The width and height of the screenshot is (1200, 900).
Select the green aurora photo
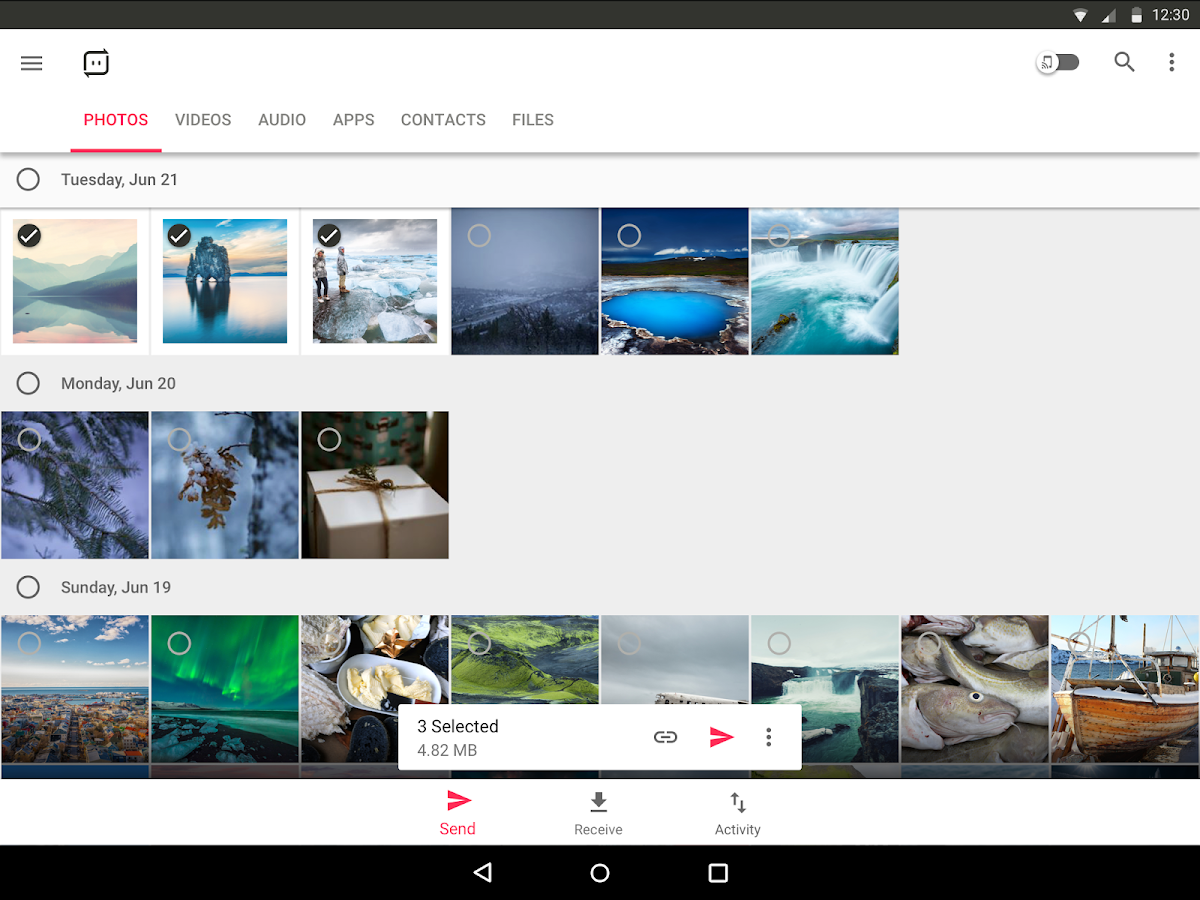(x=179, y=643)
